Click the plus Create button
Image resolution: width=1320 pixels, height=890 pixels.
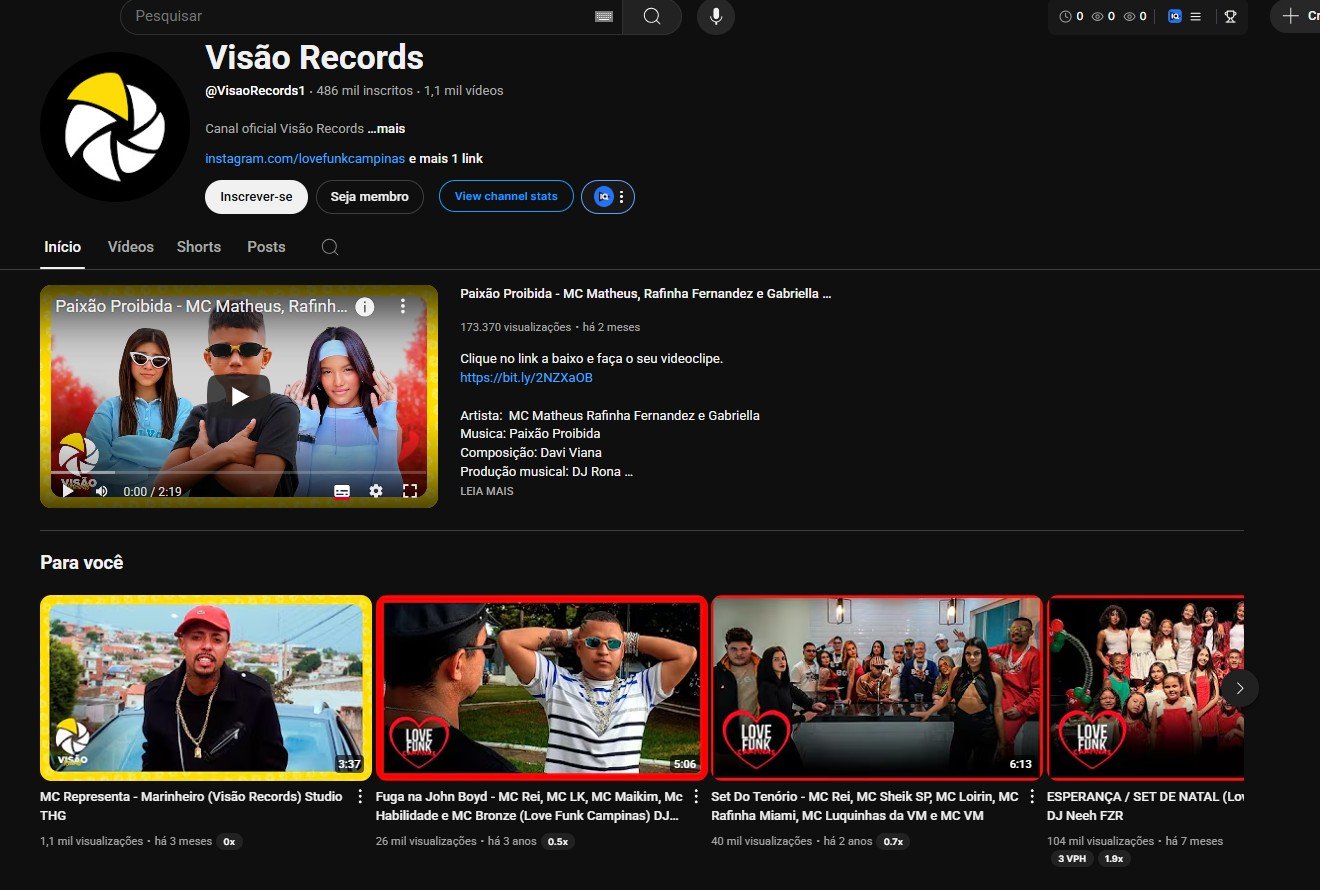pos(1297,16)
